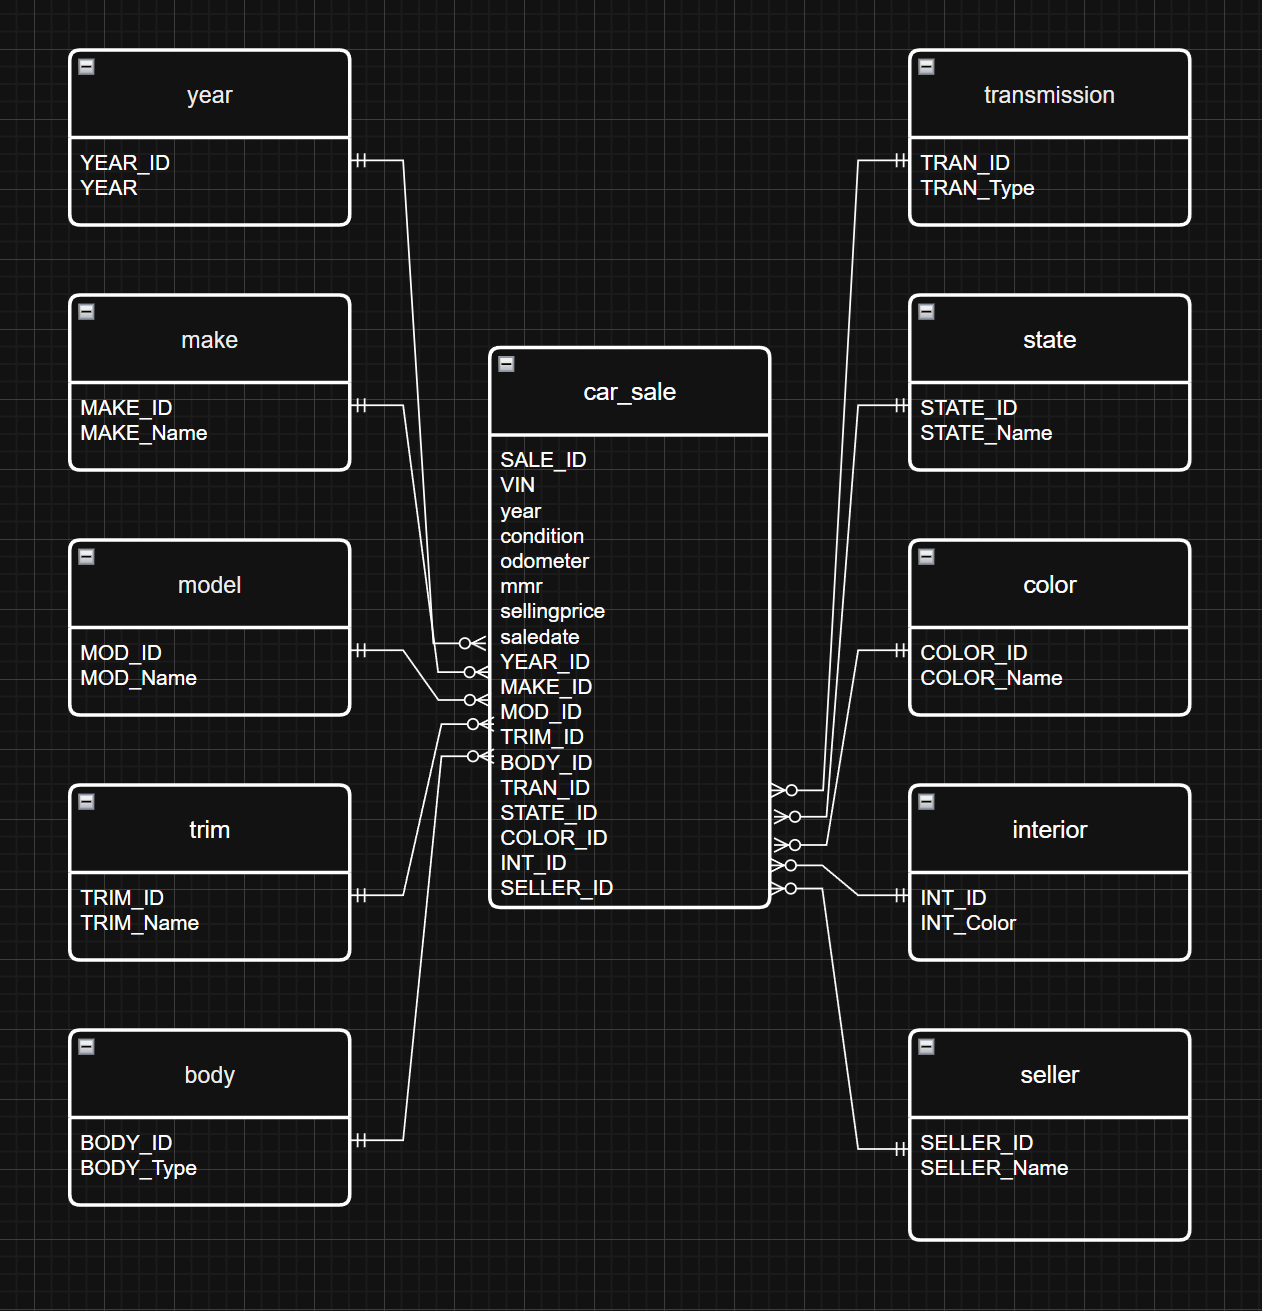Collapse the make table using its minus icon
This screenshot has width=1262, height=1311.
(x=87, y=312)
